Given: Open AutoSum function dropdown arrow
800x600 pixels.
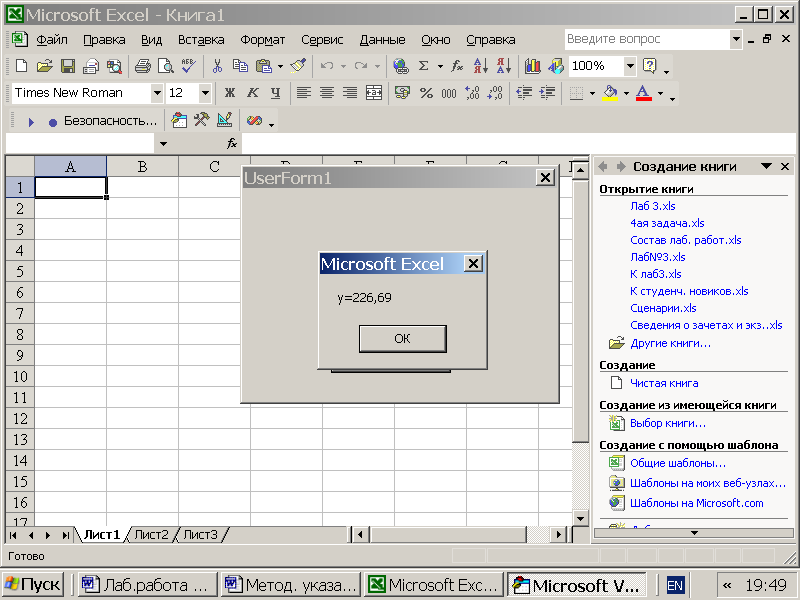Looking at the screenshot, I should 440,66.
